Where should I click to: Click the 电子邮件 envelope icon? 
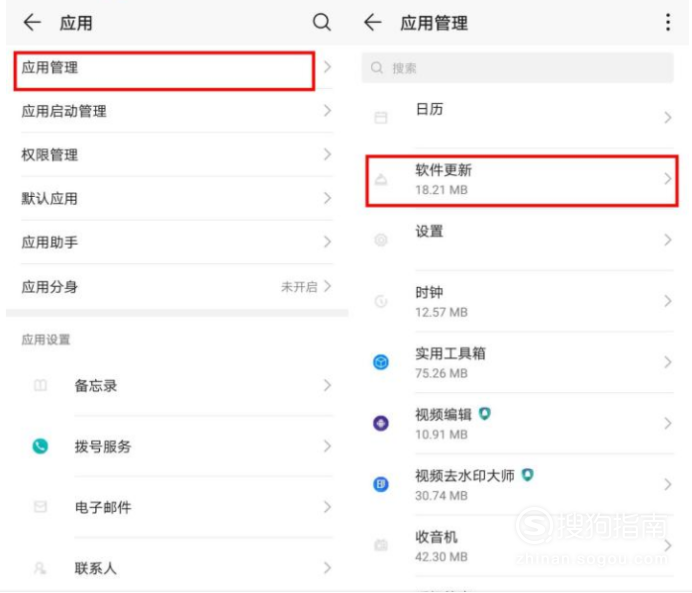[40, 507]
